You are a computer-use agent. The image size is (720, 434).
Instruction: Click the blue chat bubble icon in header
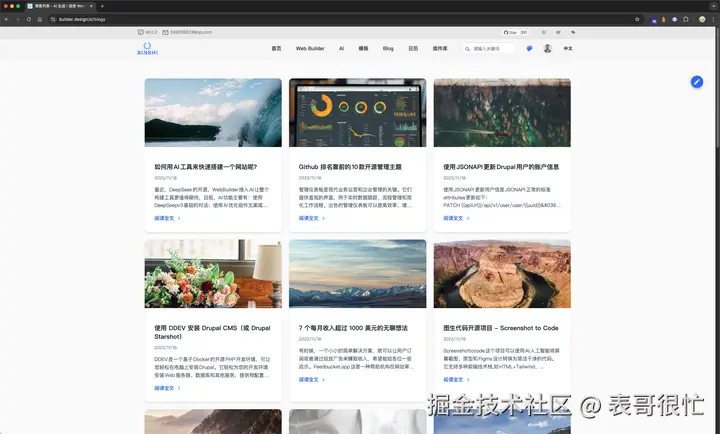click(529, 48)
